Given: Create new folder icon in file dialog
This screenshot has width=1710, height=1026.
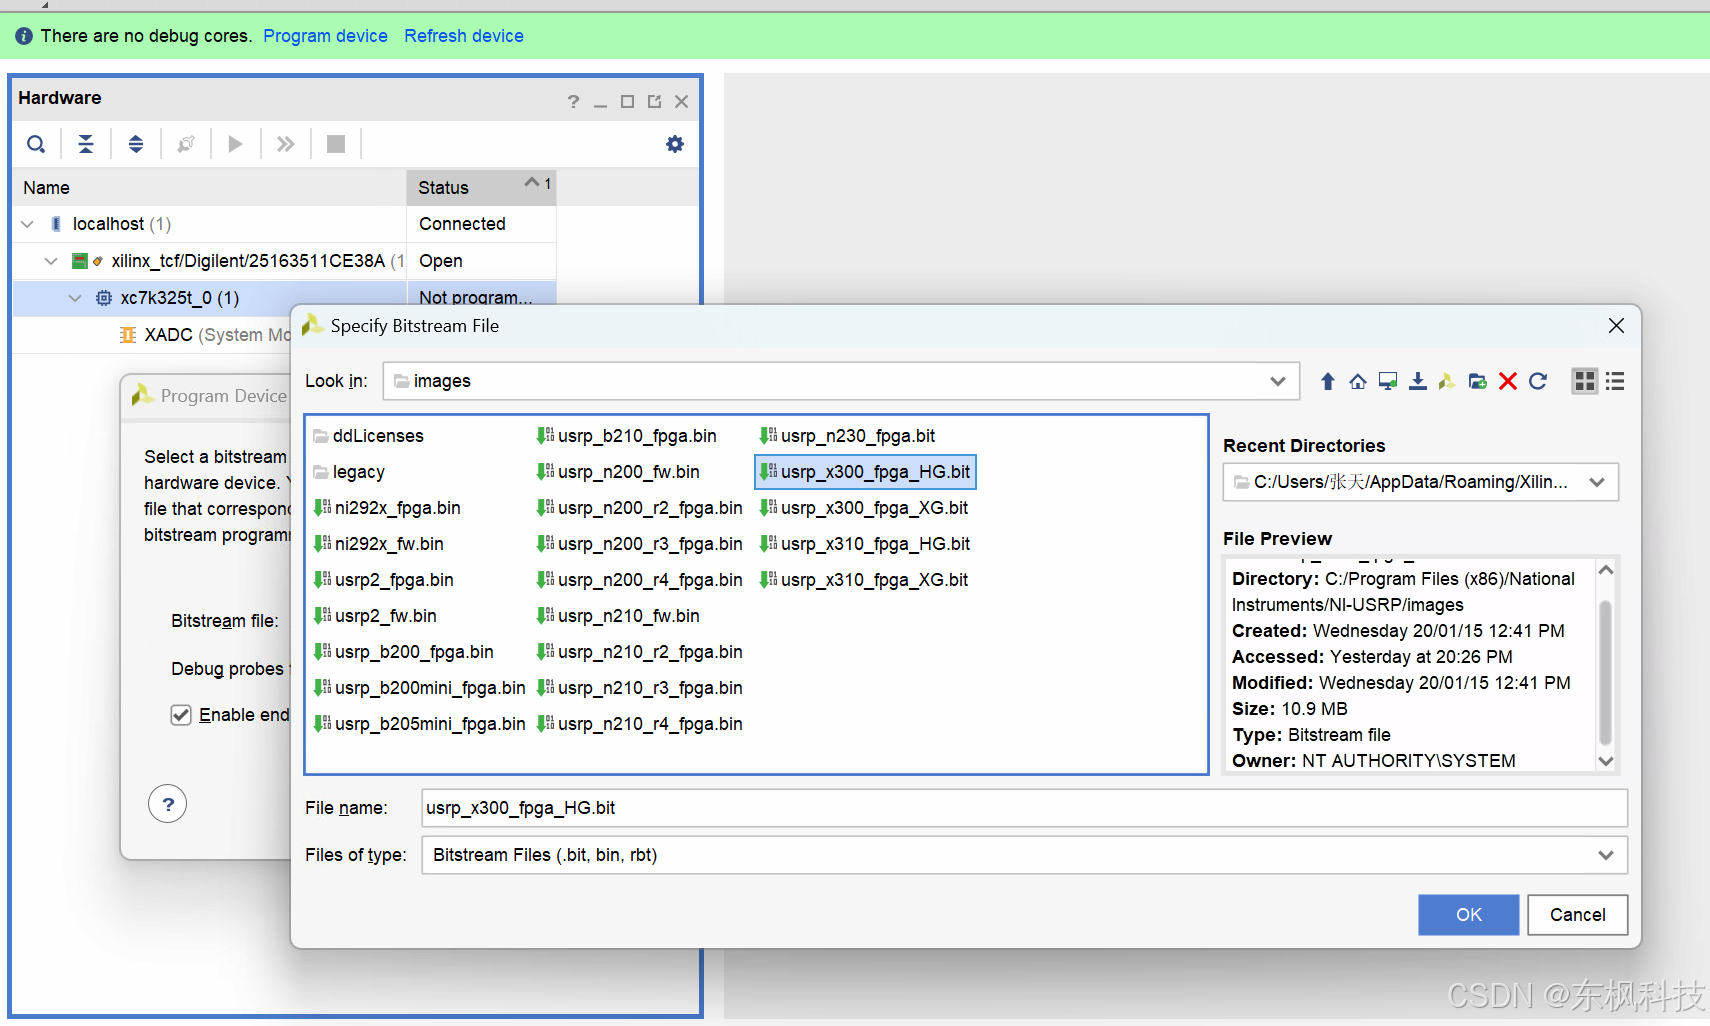Looking at the screenshot, I should (1477, 381).
